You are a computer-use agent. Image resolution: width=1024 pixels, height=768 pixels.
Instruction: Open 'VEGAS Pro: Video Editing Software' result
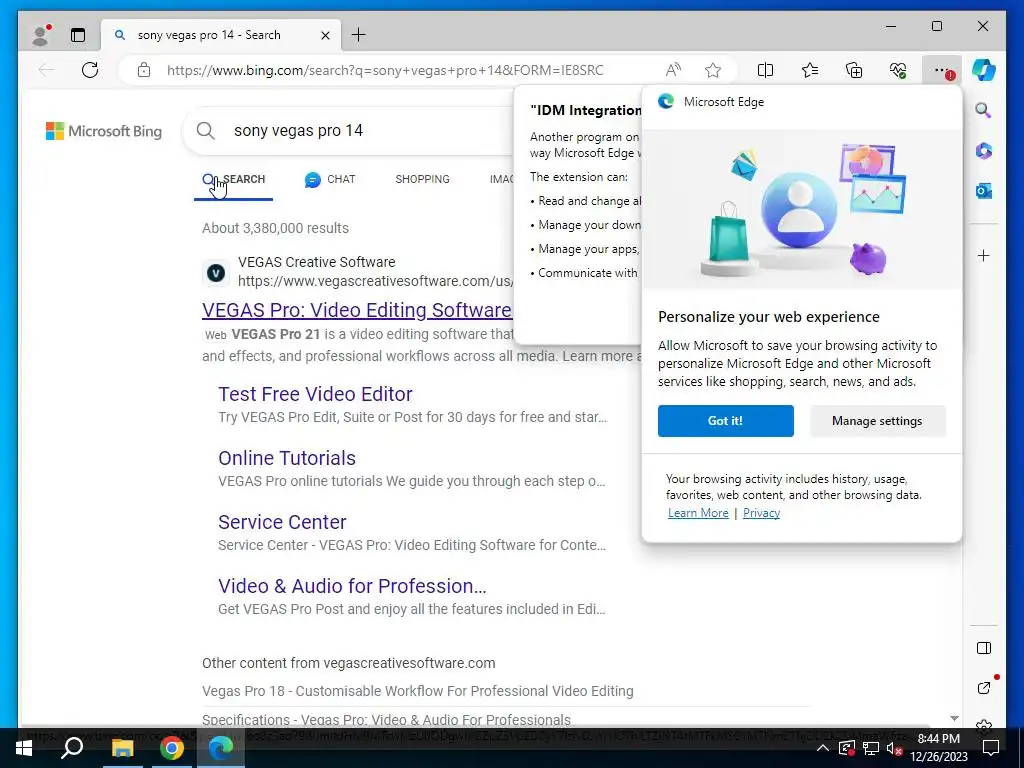(x=357, y=310)
